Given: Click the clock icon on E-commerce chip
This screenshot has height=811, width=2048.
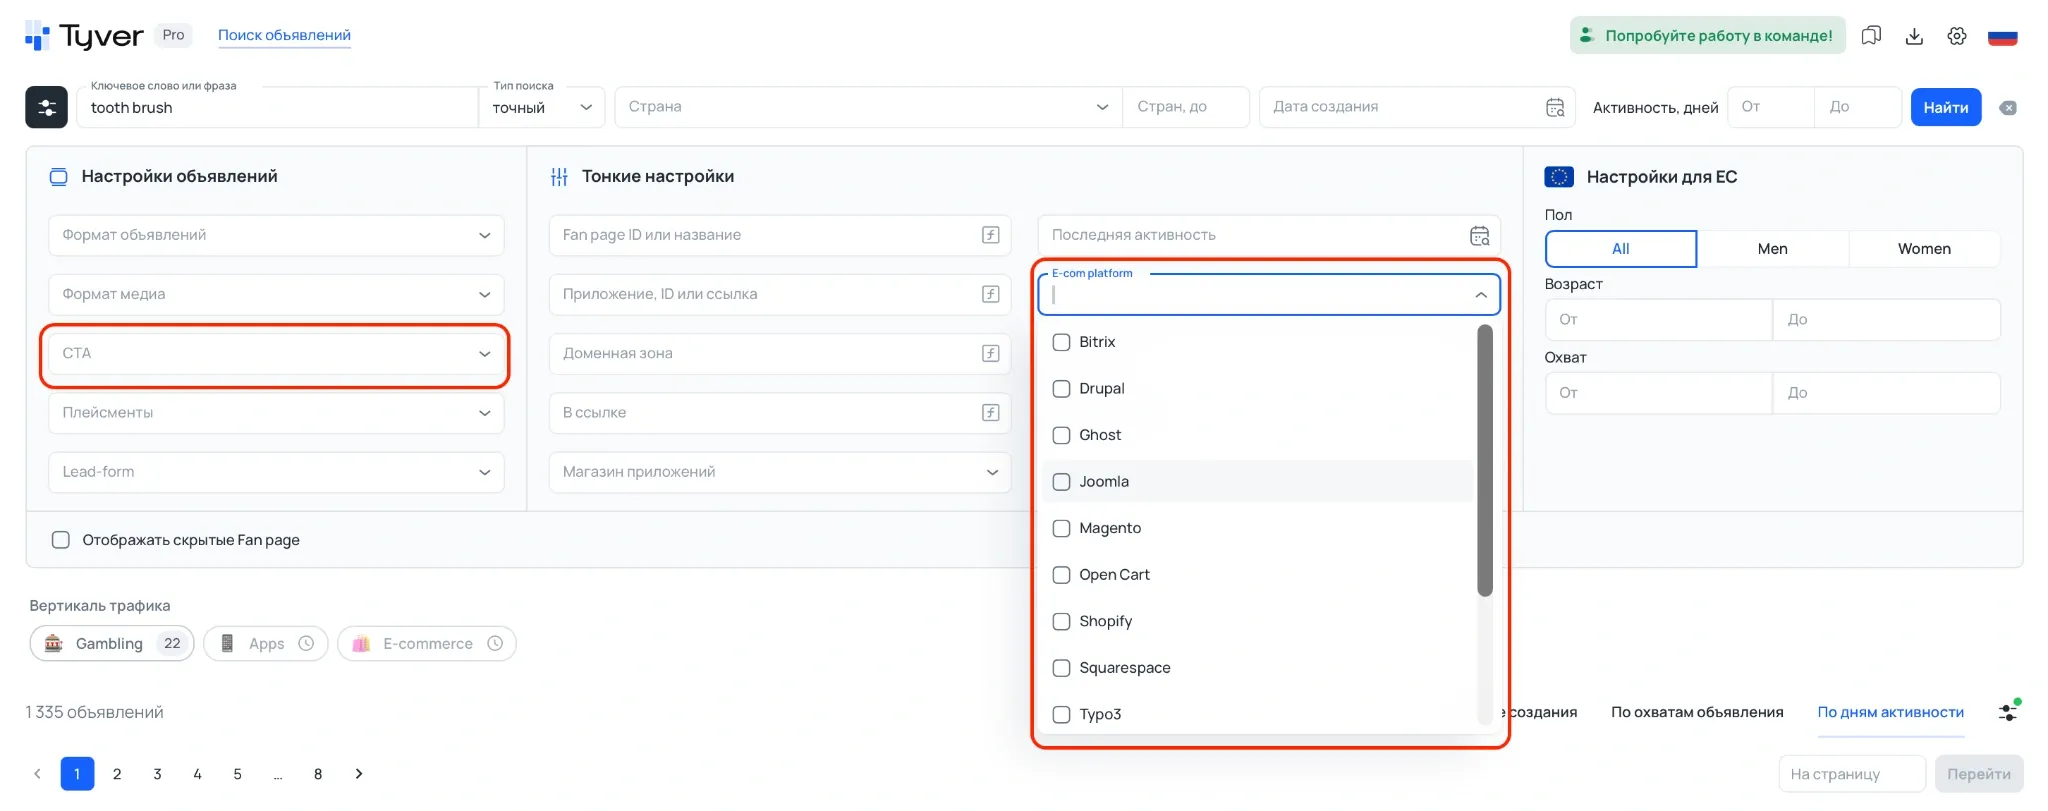Looking at the screenshot, I should [495, 643].
